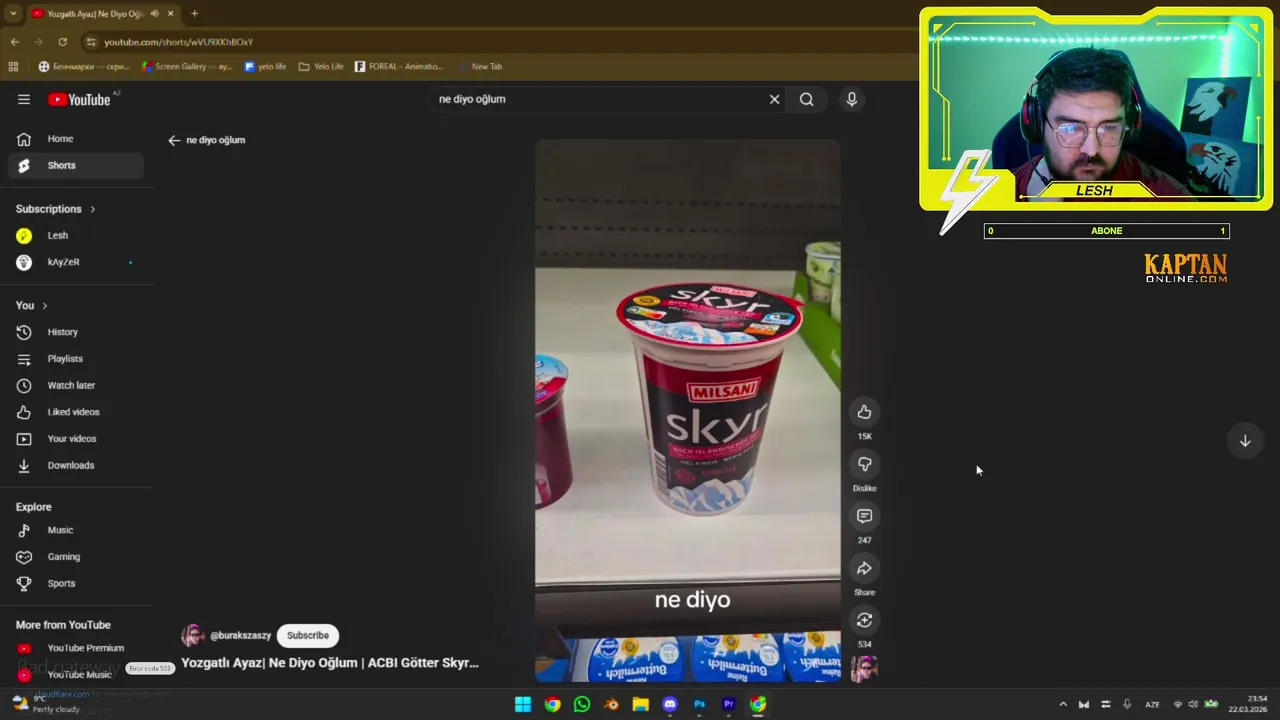Clear the search query with the X

pyautogui.click(x=774, y=99)
